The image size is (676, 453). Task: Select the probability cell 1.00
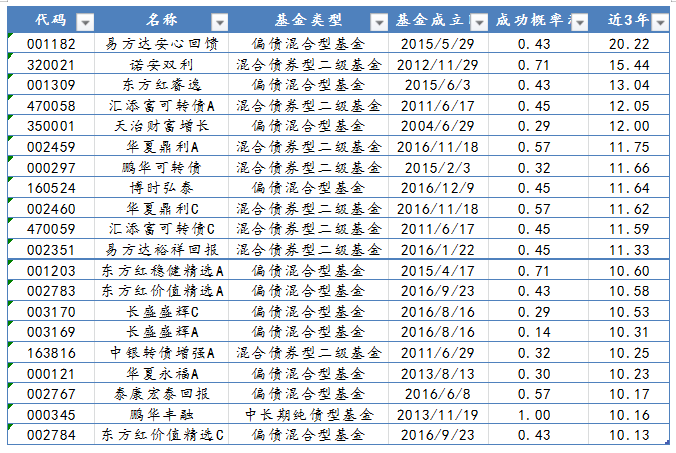pyautogui.click(x=538, y=415)
